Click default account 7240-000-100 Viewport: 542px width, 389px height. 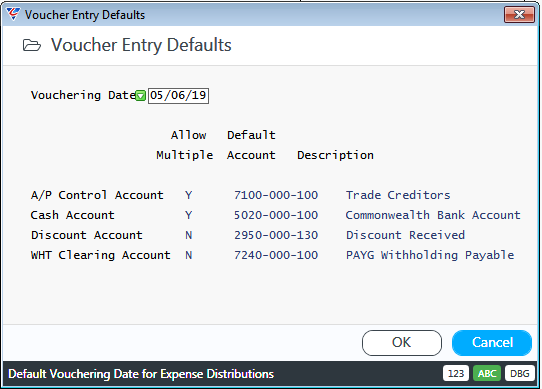276,256
